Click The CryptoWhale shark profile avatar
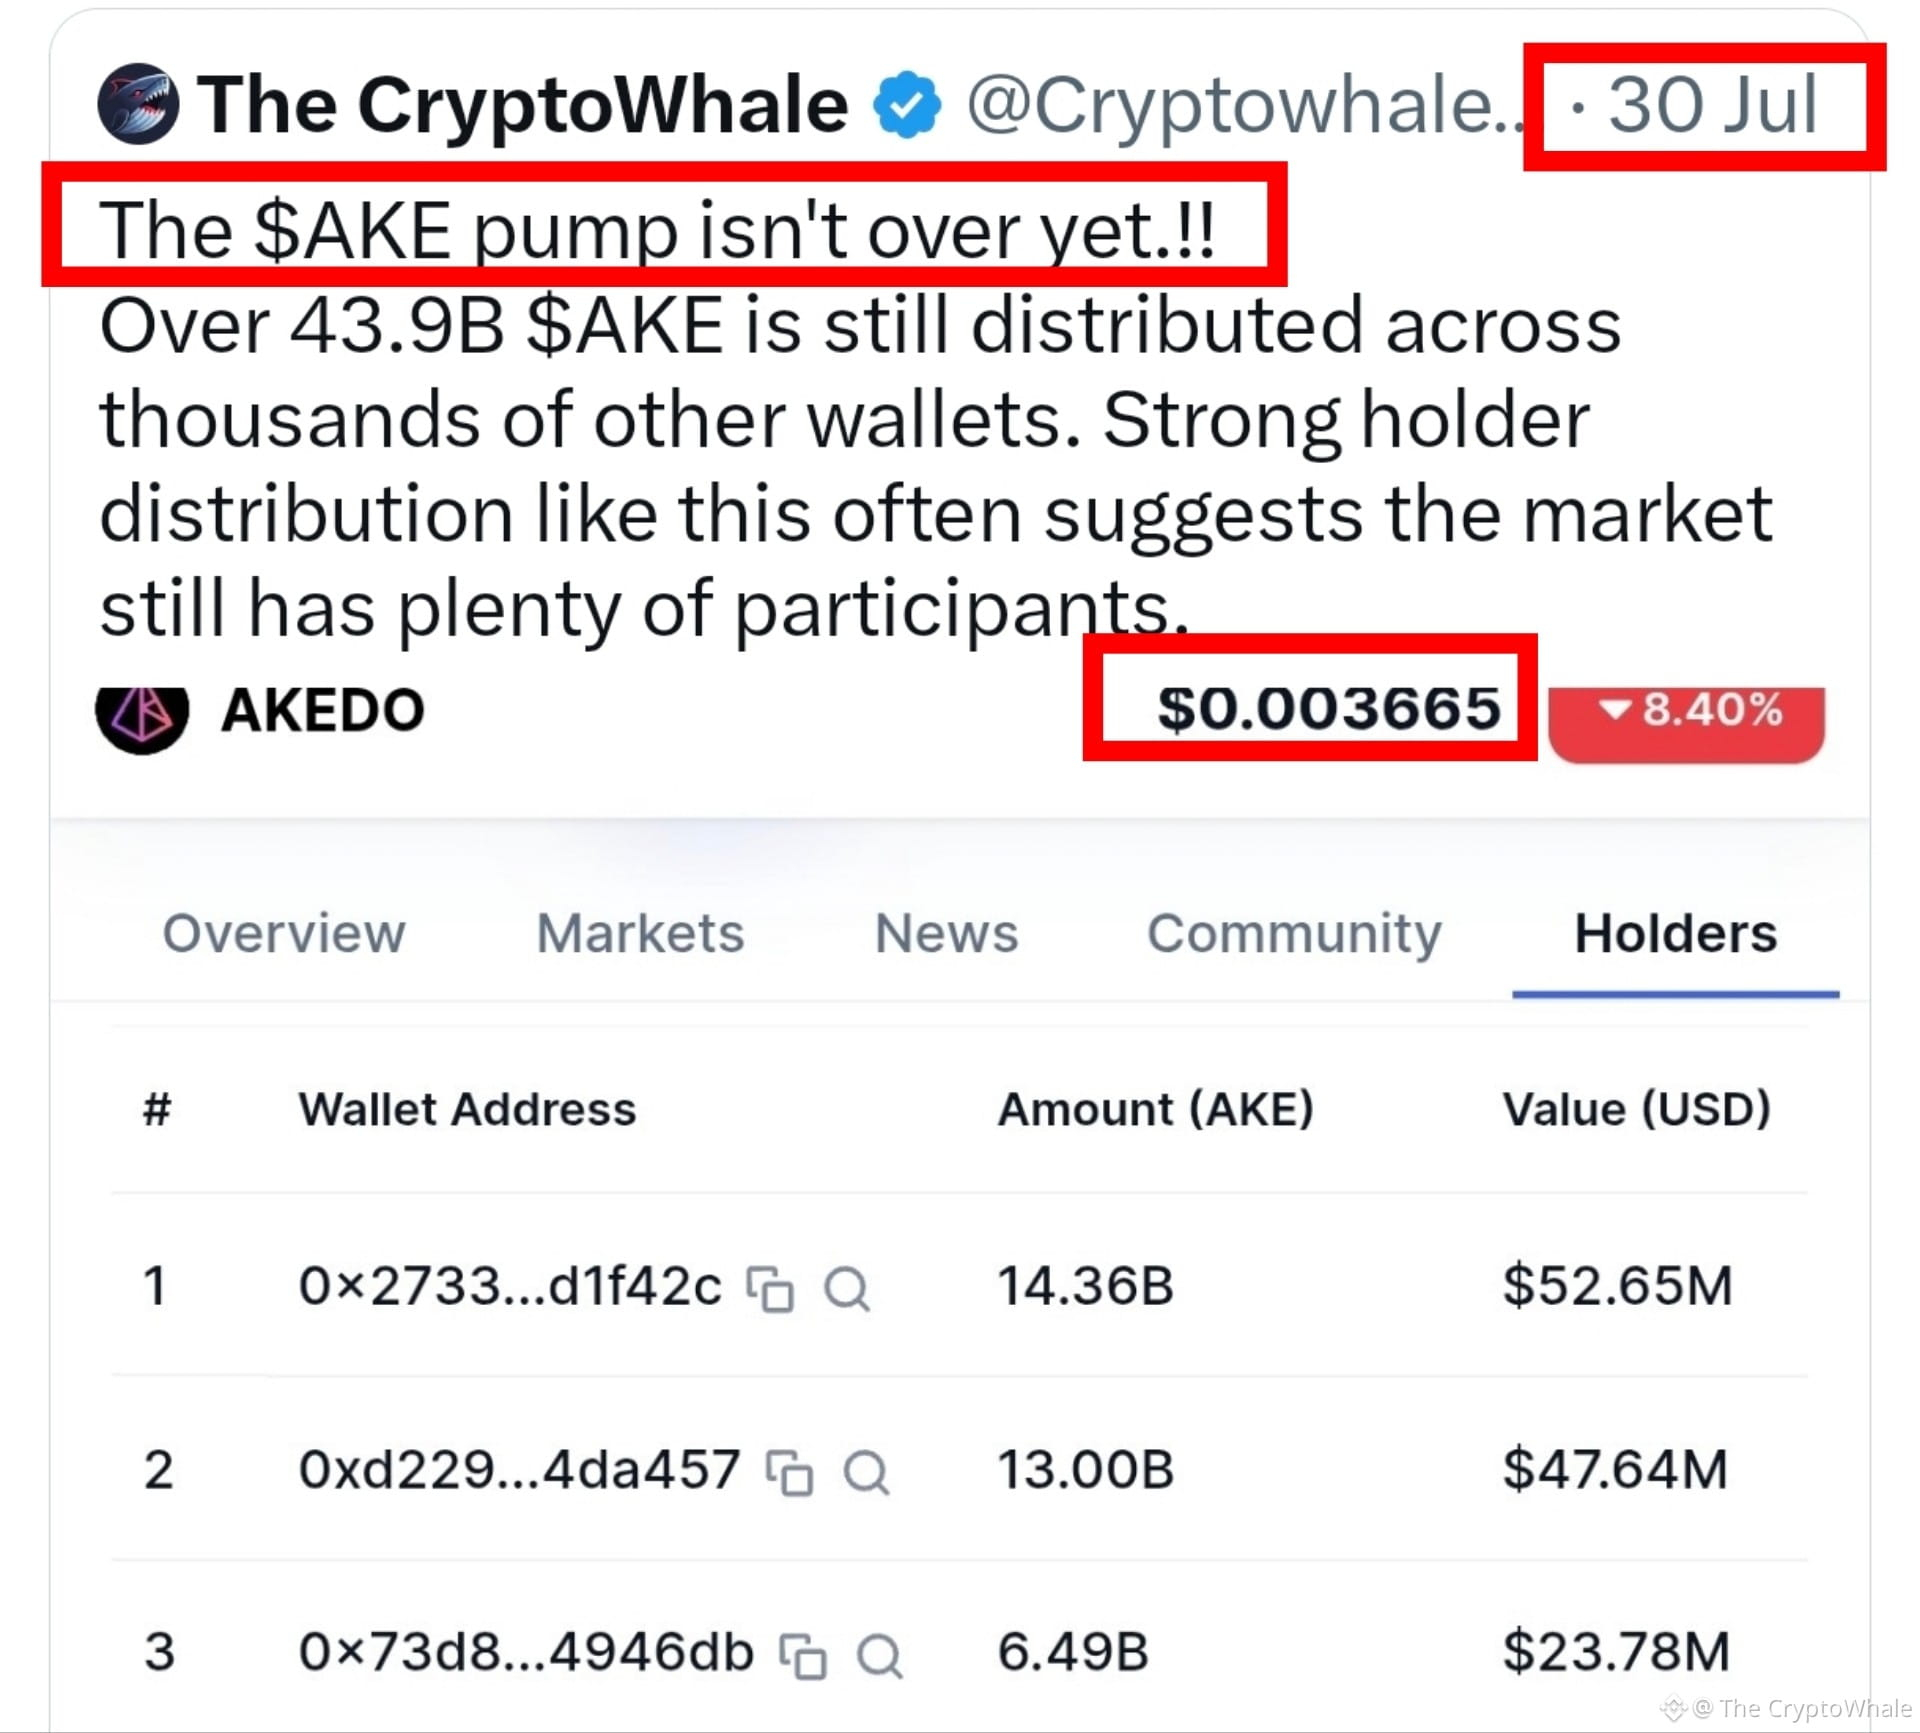Image resolution: width=1920 pixels, height=1733 pixels. click(139, 104)
